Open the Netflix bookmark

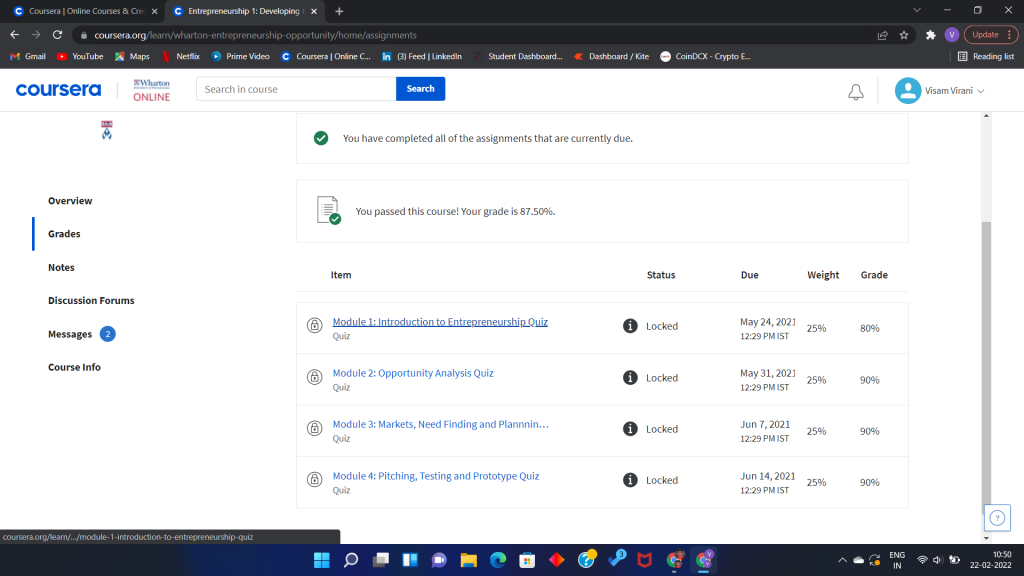click(x=181, y=56)
